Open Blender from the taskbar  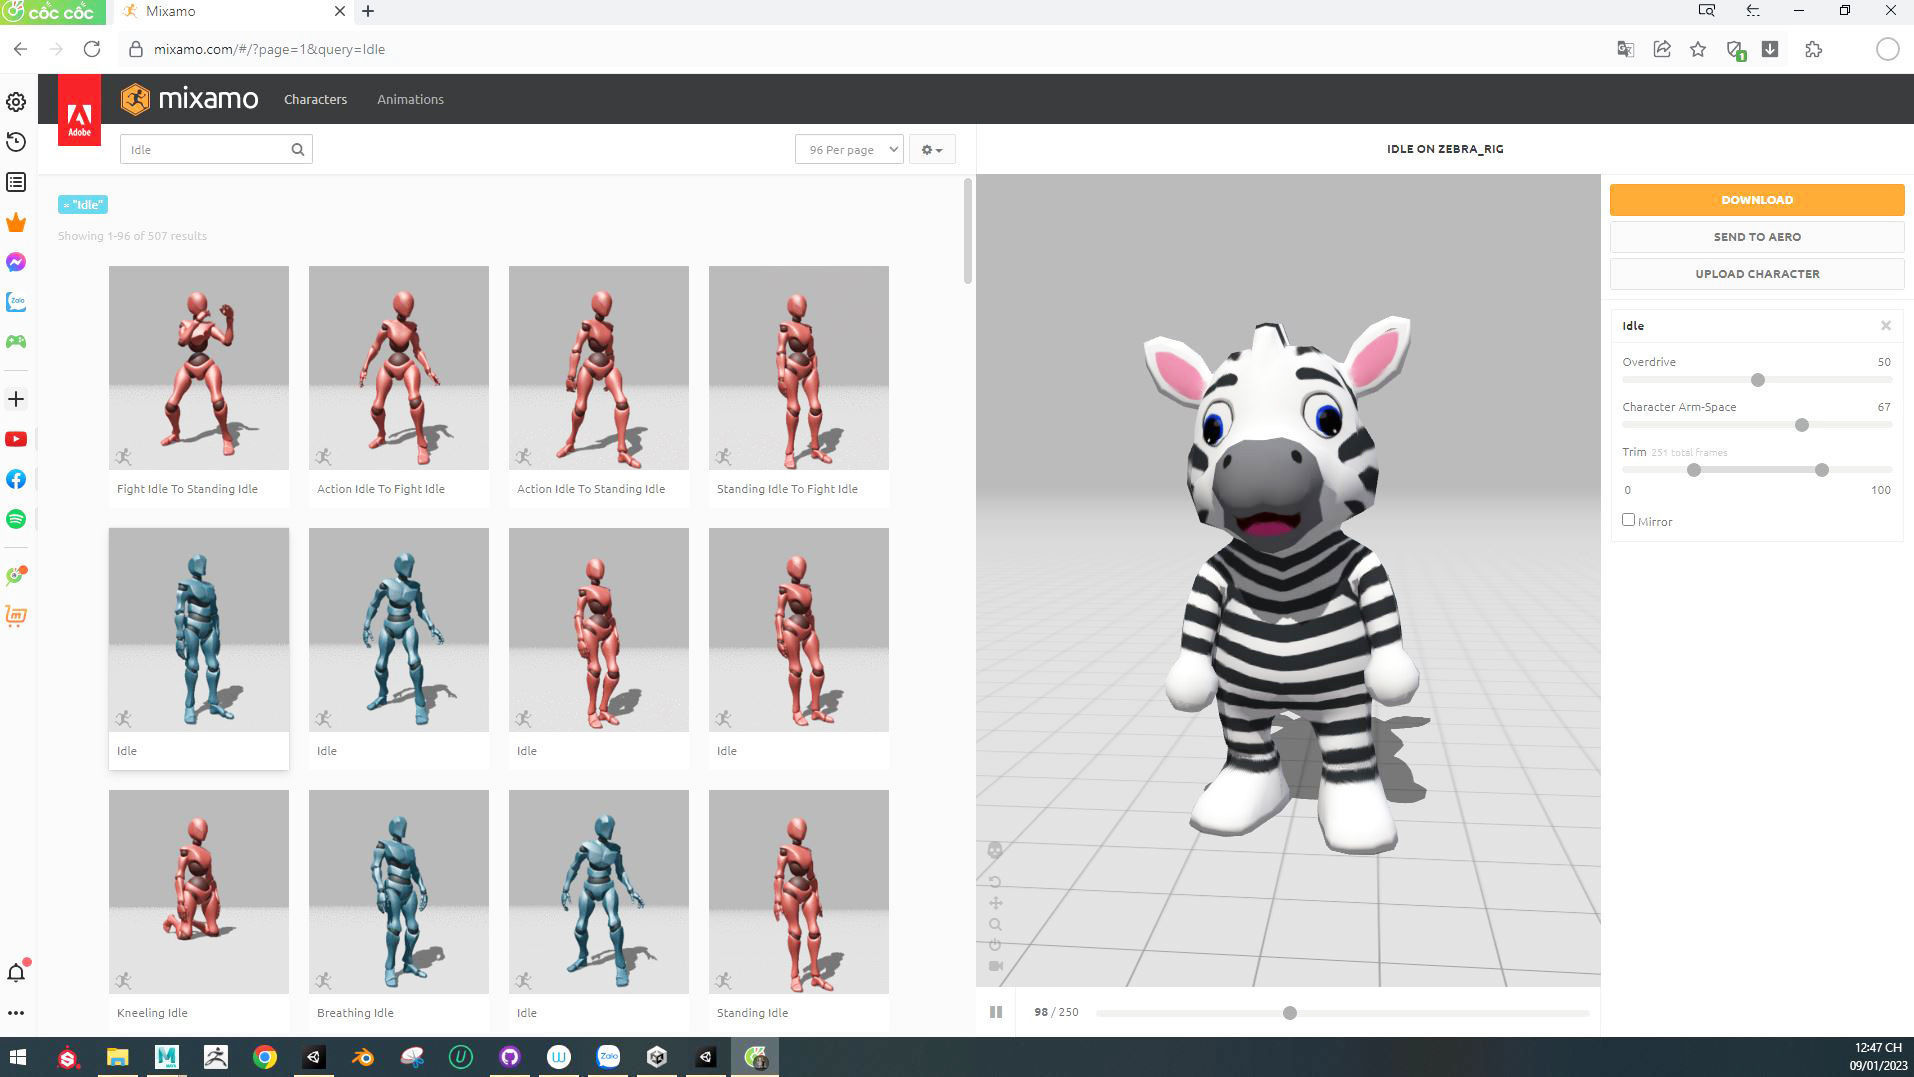[363, 1057]
